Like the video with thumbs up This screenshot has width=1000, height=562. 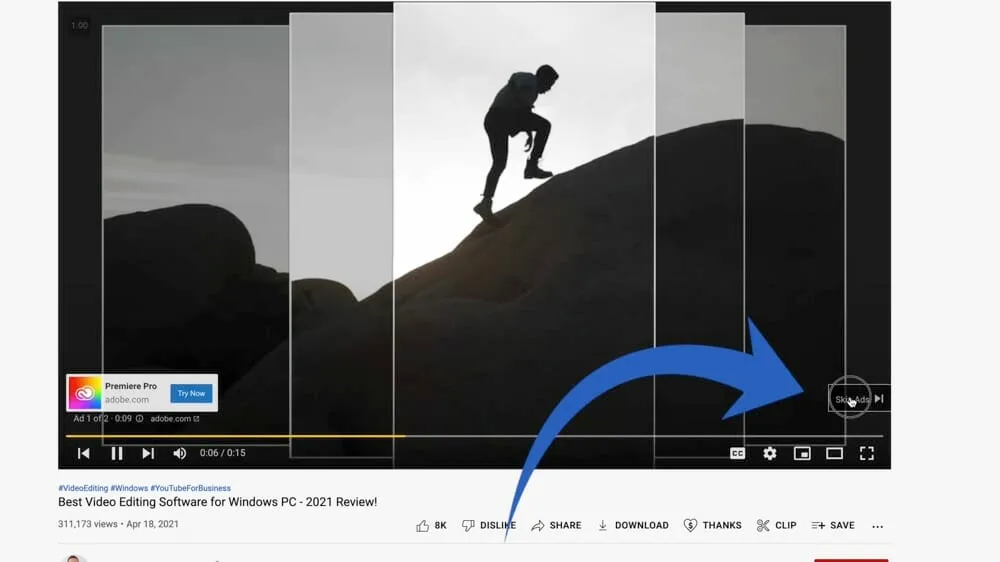coord(431,525)
